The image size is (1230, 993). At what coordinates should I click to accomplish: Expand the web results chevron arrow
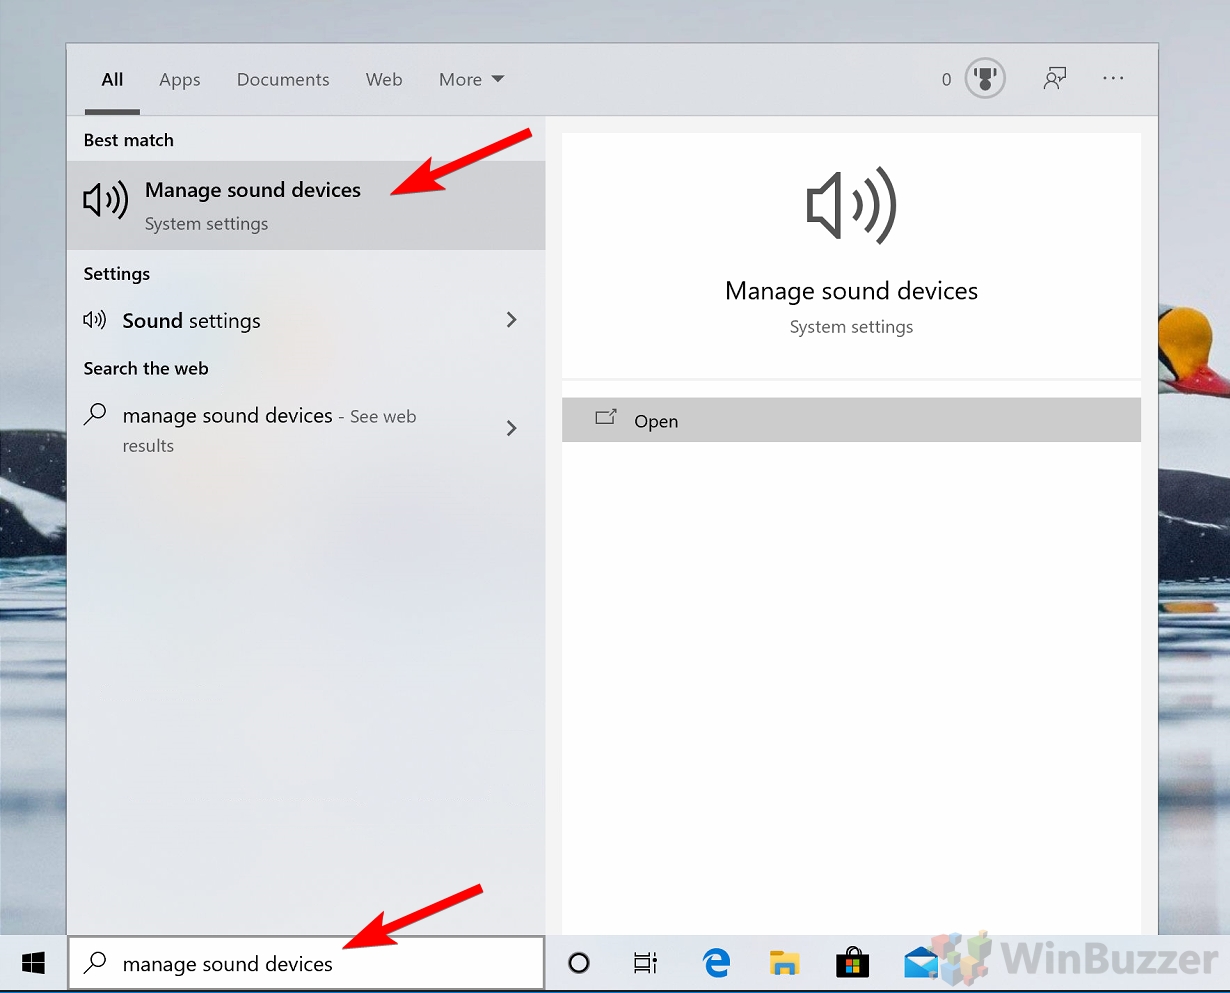click(x=512, y=428)
